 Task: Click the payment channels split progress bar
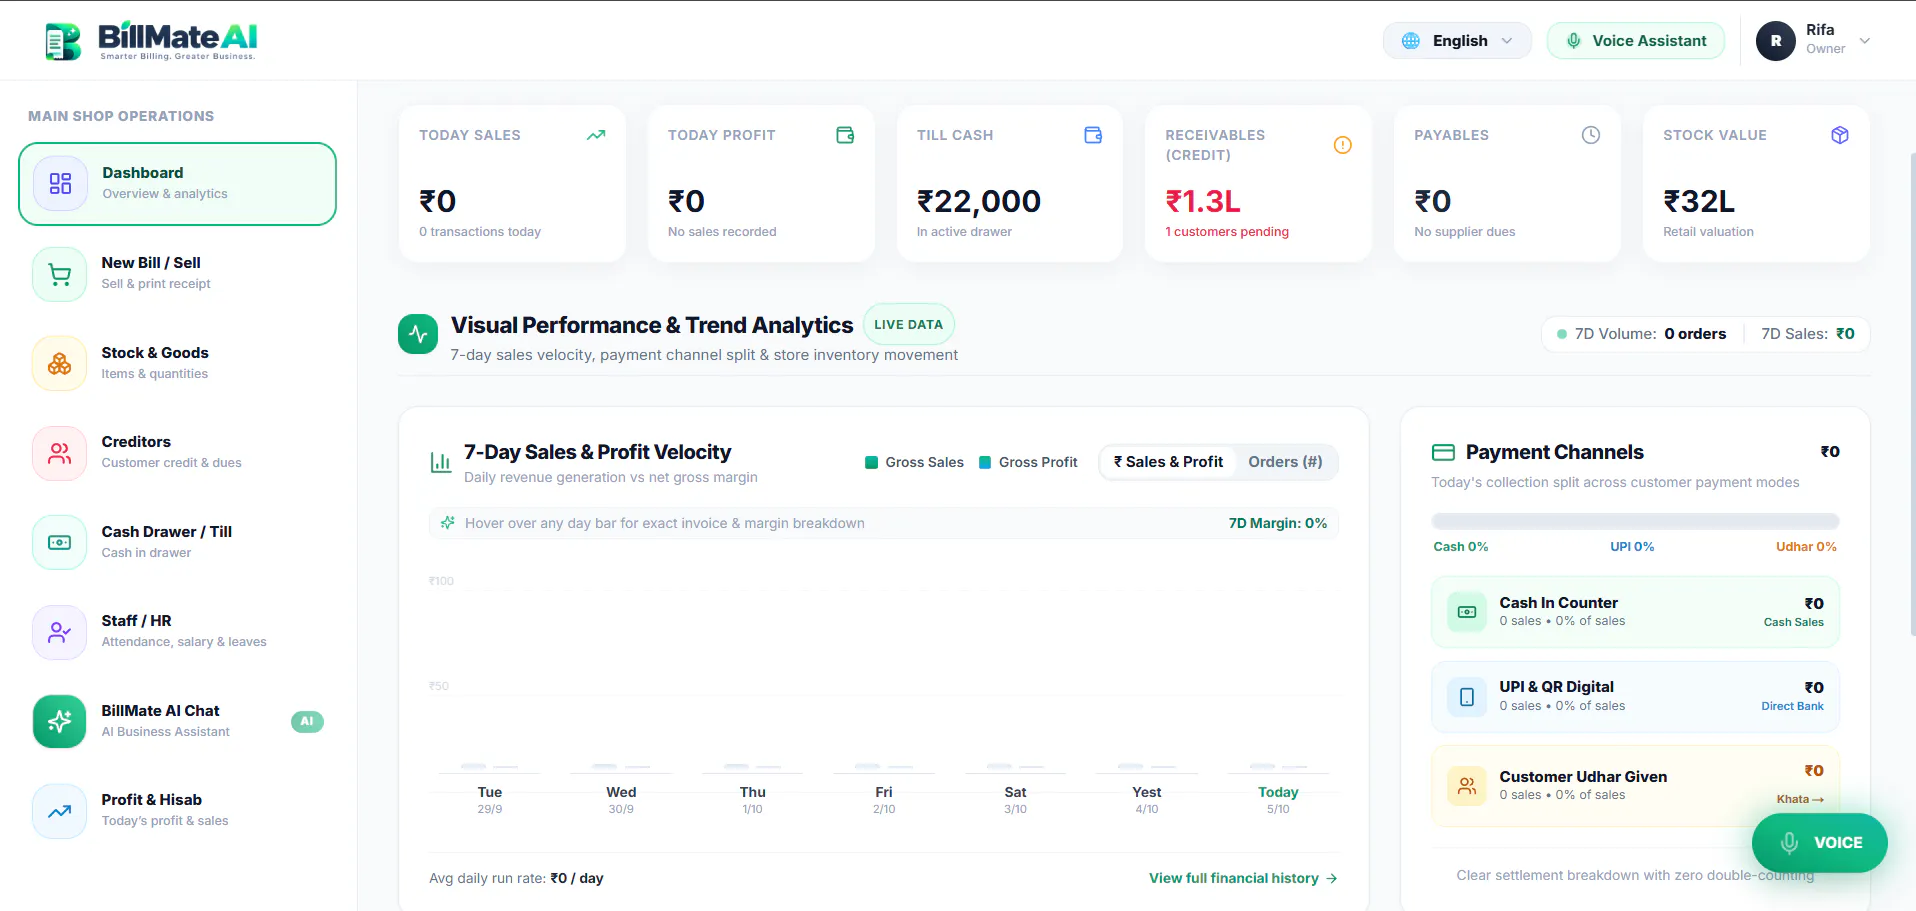pyautogui.click(x=1635, y=521)
